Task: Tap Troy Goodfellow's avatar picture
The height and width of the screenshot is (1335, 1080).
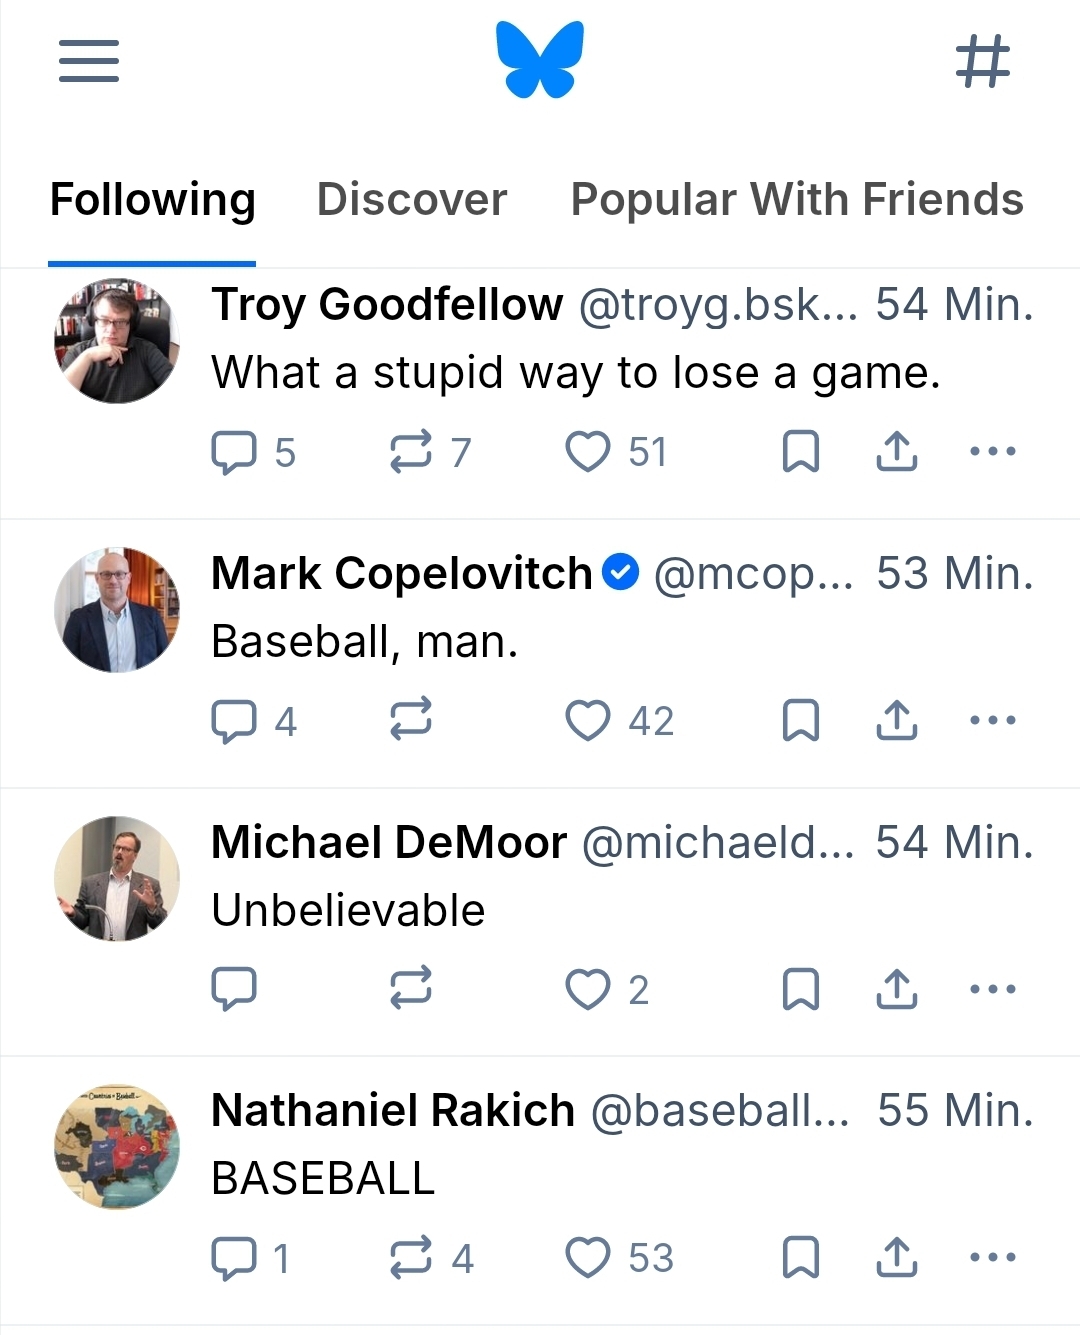Action: point(117,341)
